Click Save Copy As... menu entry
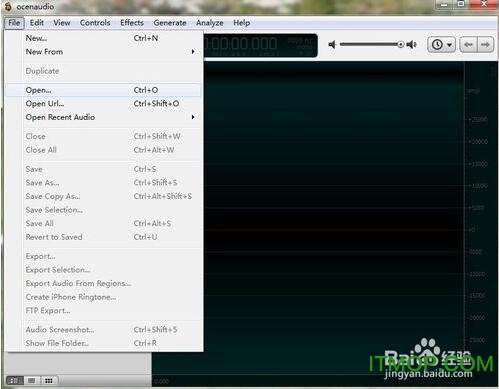499x389 pixels. point(103,196)
